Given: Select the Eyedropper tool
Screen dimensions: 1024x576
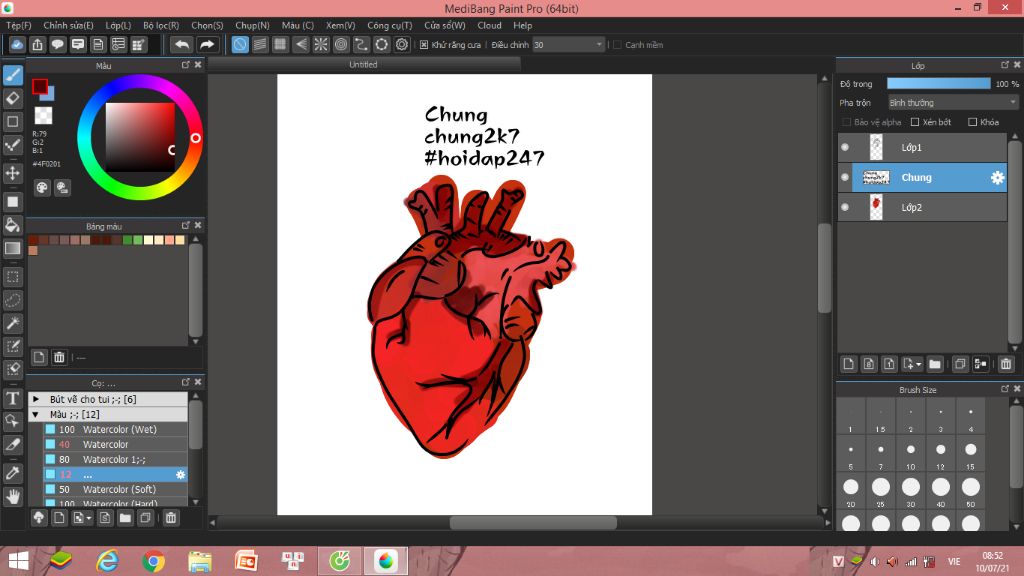Looking at the screenshot, I should click(x=12, y=473).
